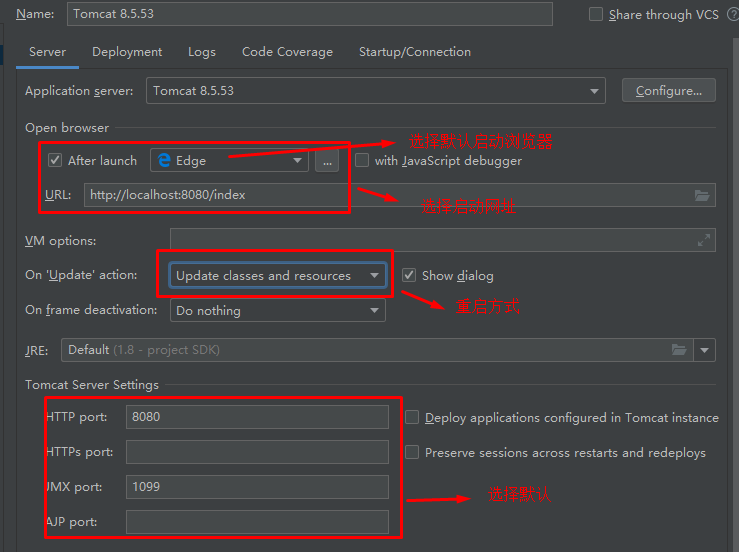Click the empty HTTPs port field
The width and height of the screenshot is (739, 552).
point(257,452)
